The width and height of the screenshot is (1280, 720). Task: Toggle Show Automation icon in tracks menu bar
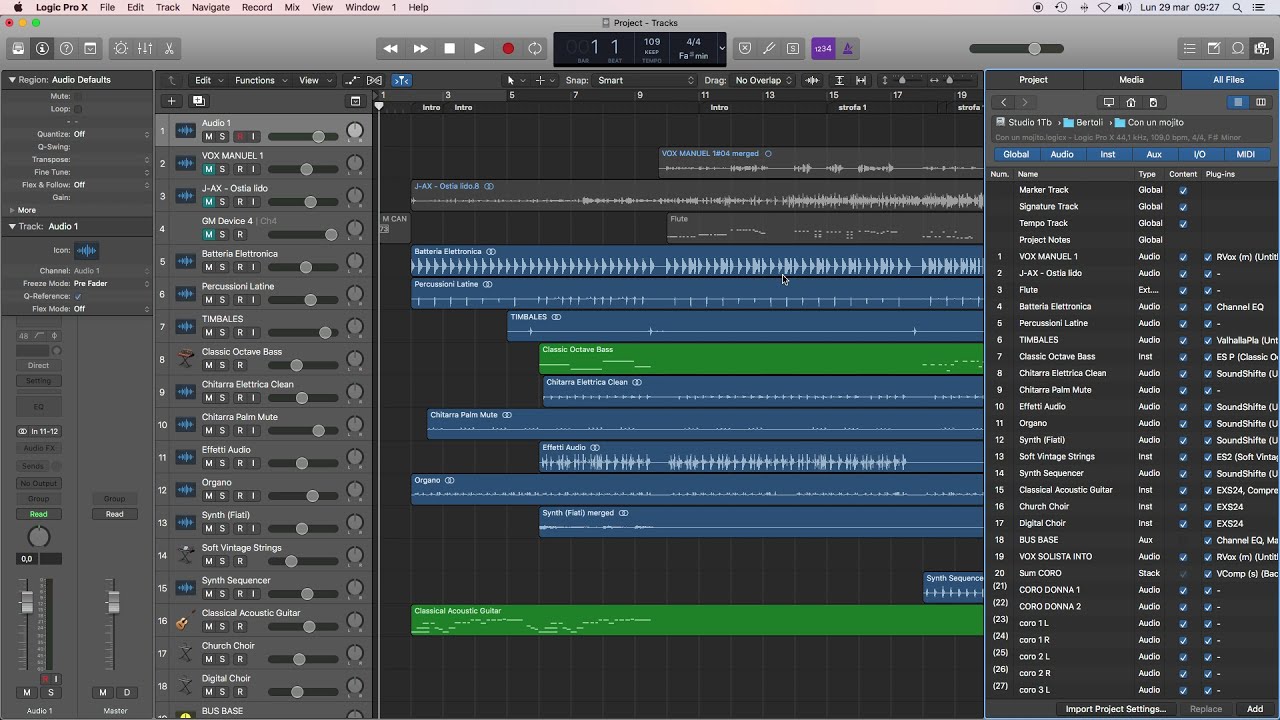point(352,80)
